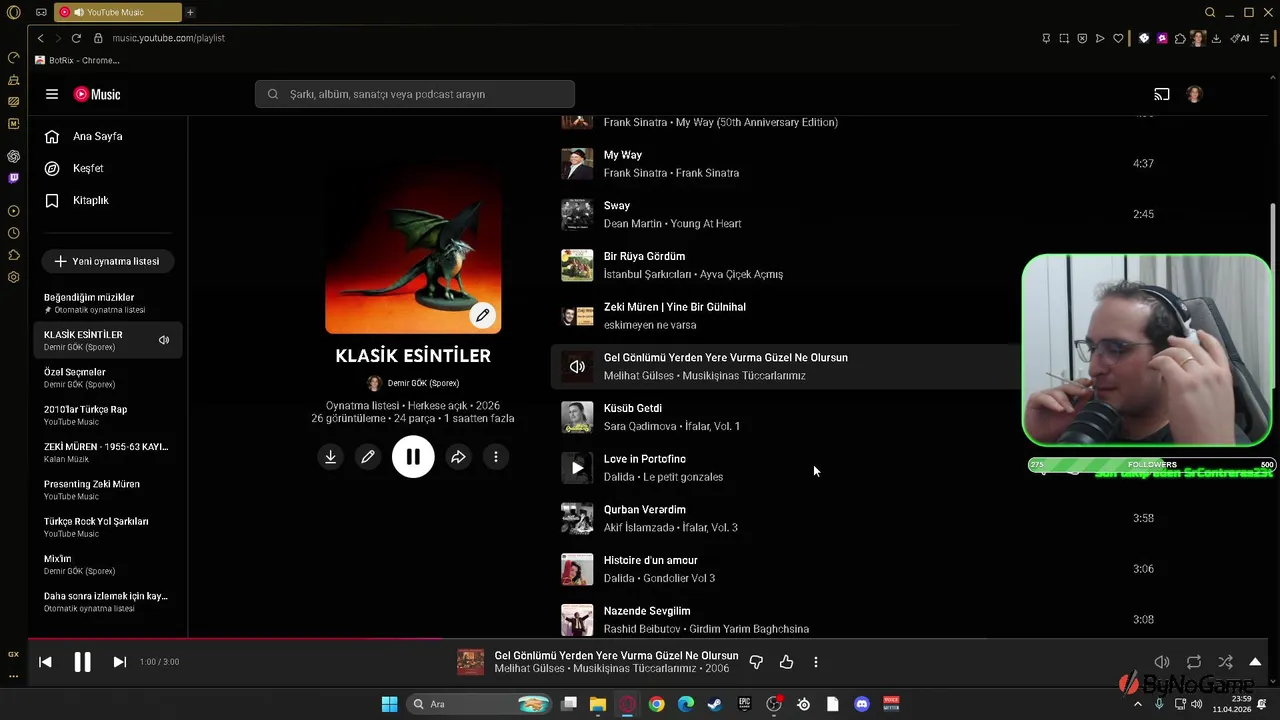1280x720 pixels.
Task: Open 2010'lar Türkçe Rap playlist
Action: click(x=108, y=415)
